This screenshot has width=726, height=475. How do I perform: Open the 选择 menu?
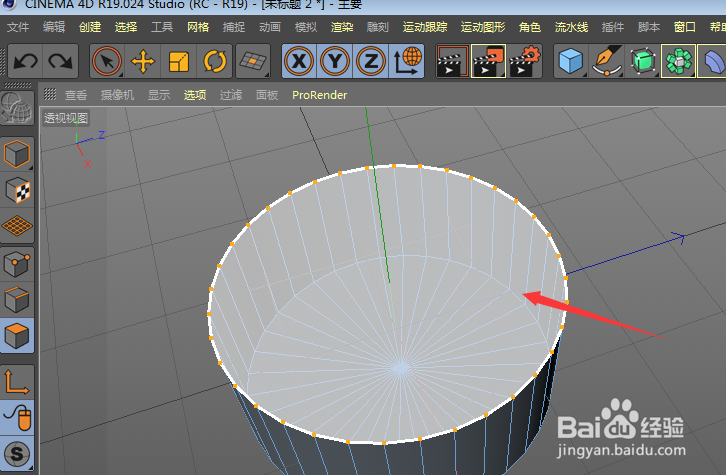pyautogui.click(x=126, y=27)
